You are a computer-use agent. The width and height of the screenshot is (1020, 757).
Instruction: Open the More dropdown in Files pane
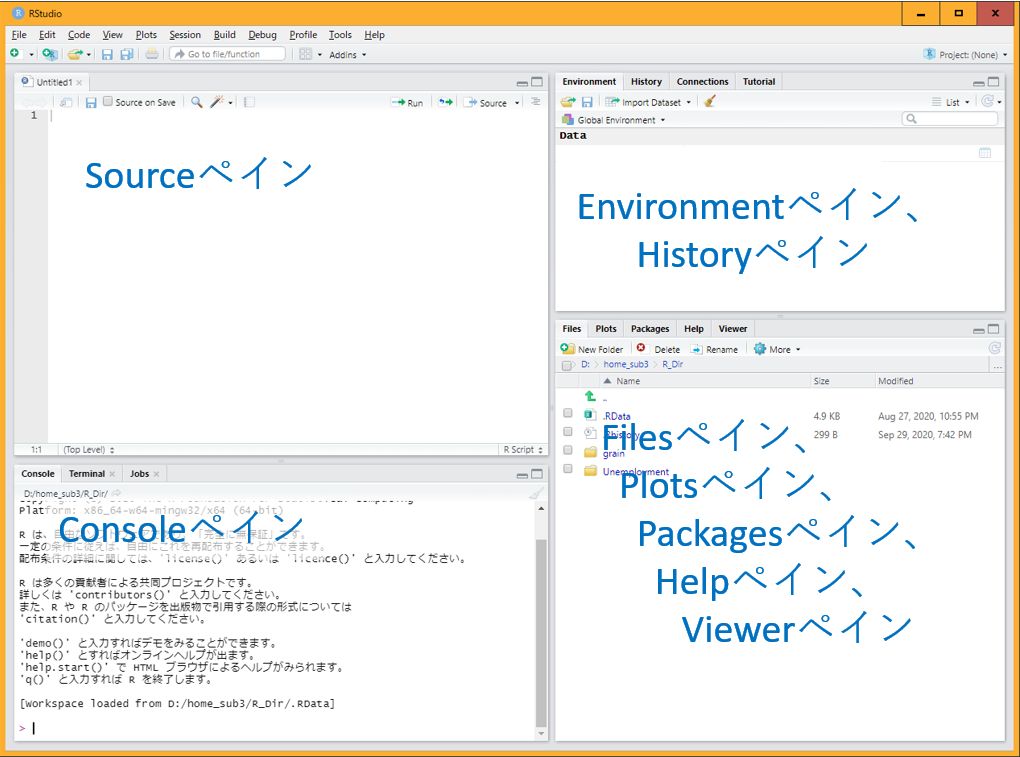[x=777, y=349]
